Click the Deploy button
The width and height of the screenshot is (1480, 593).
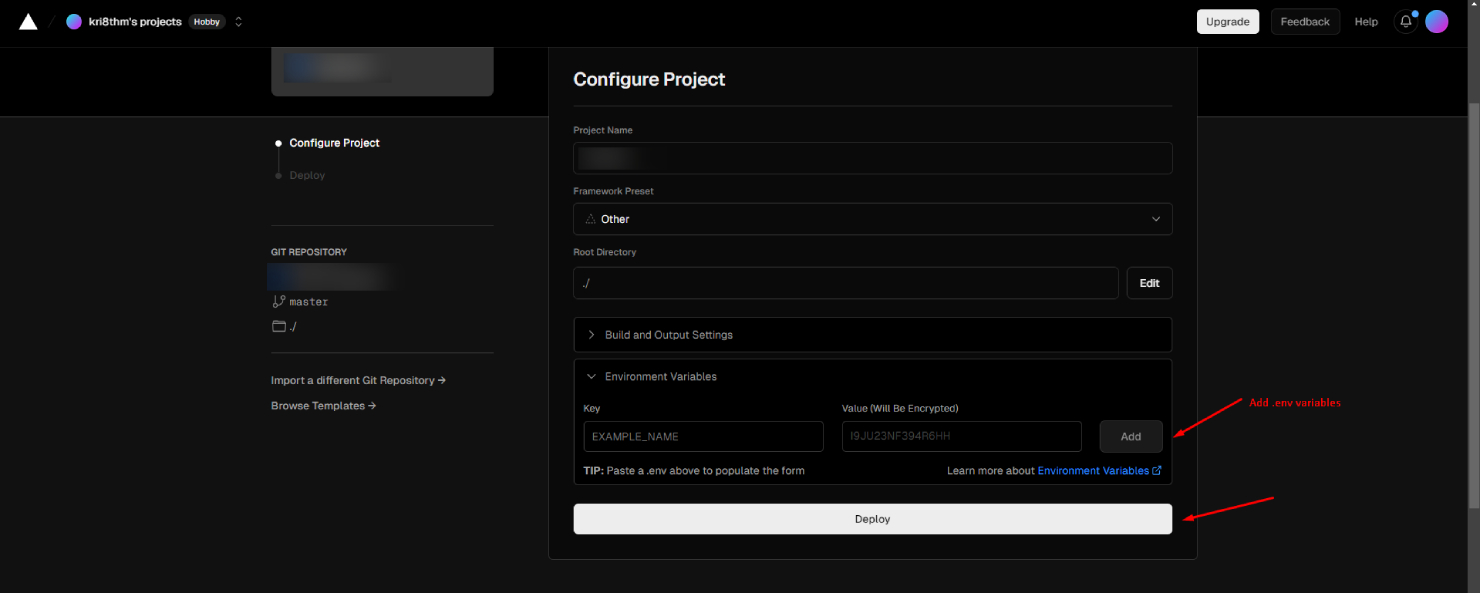[x=872, y=519]
